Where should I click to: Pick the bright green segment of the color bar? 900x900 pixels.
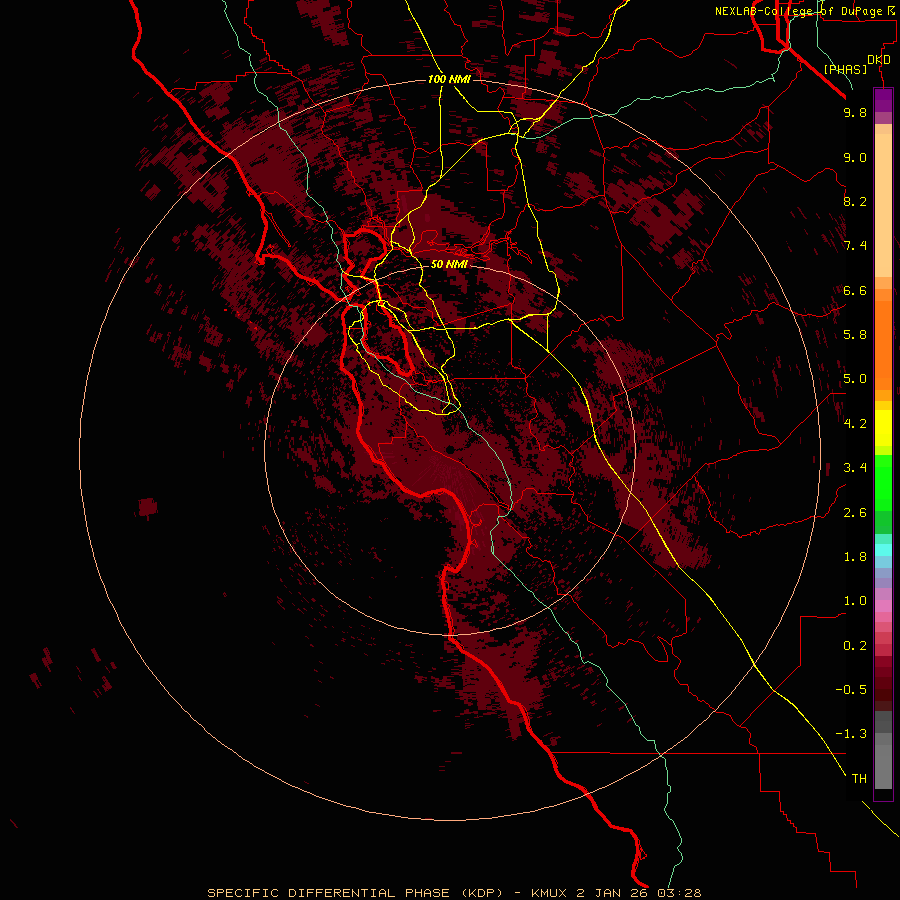[883, 482]
